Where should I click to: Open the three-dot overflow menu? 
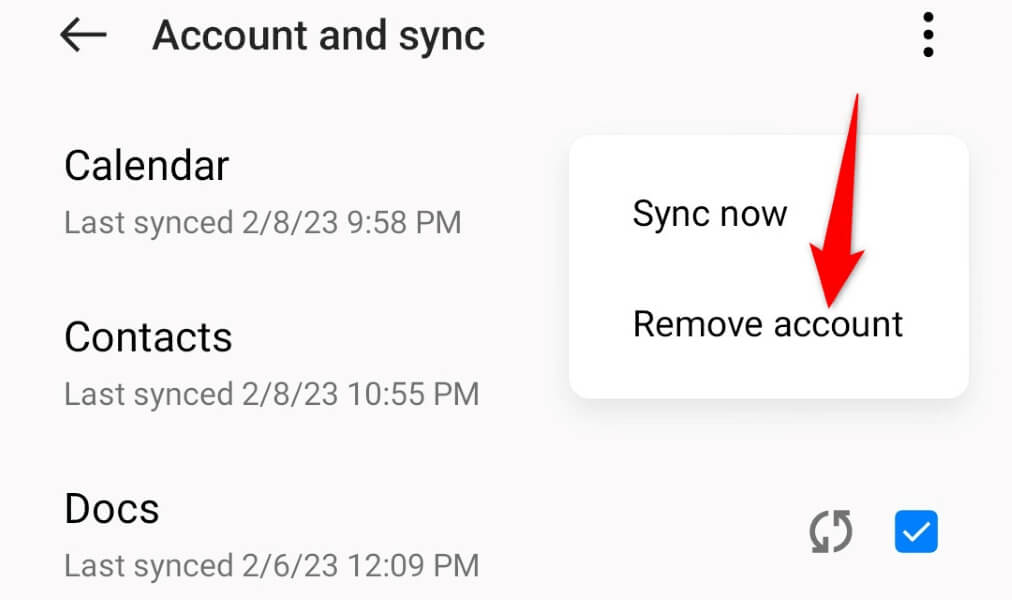928,36
